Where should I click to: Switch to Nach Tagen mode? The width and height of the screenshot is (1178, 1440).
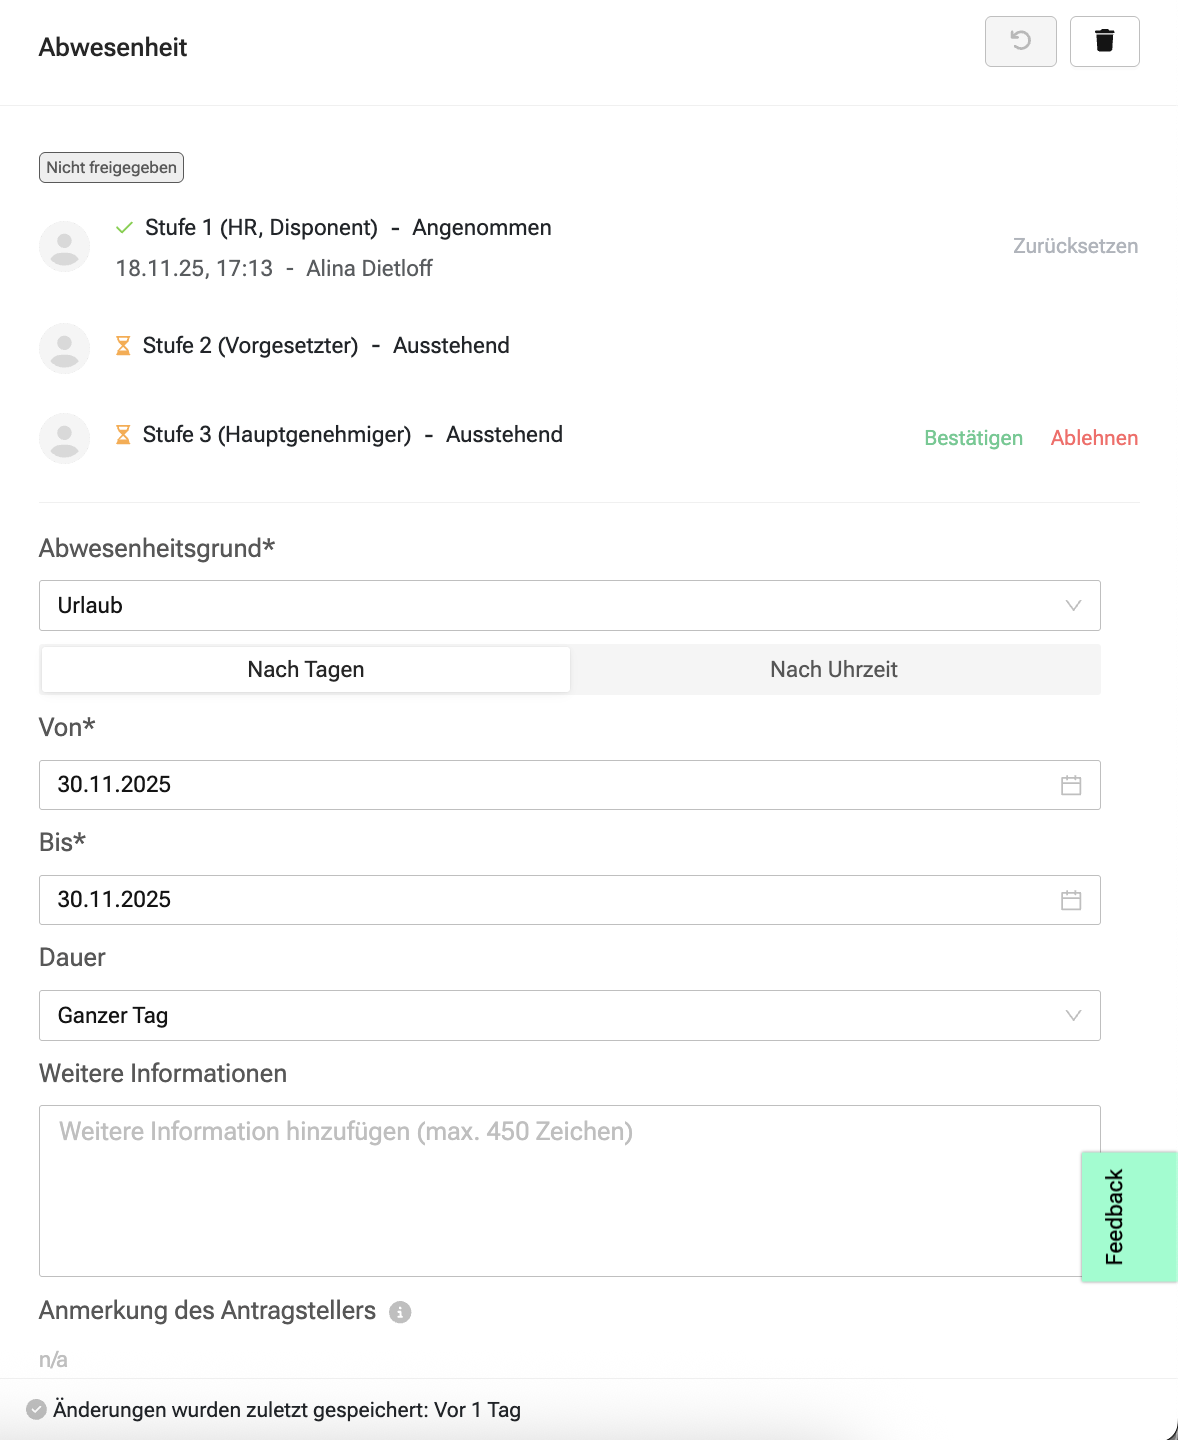coord(306,669)
